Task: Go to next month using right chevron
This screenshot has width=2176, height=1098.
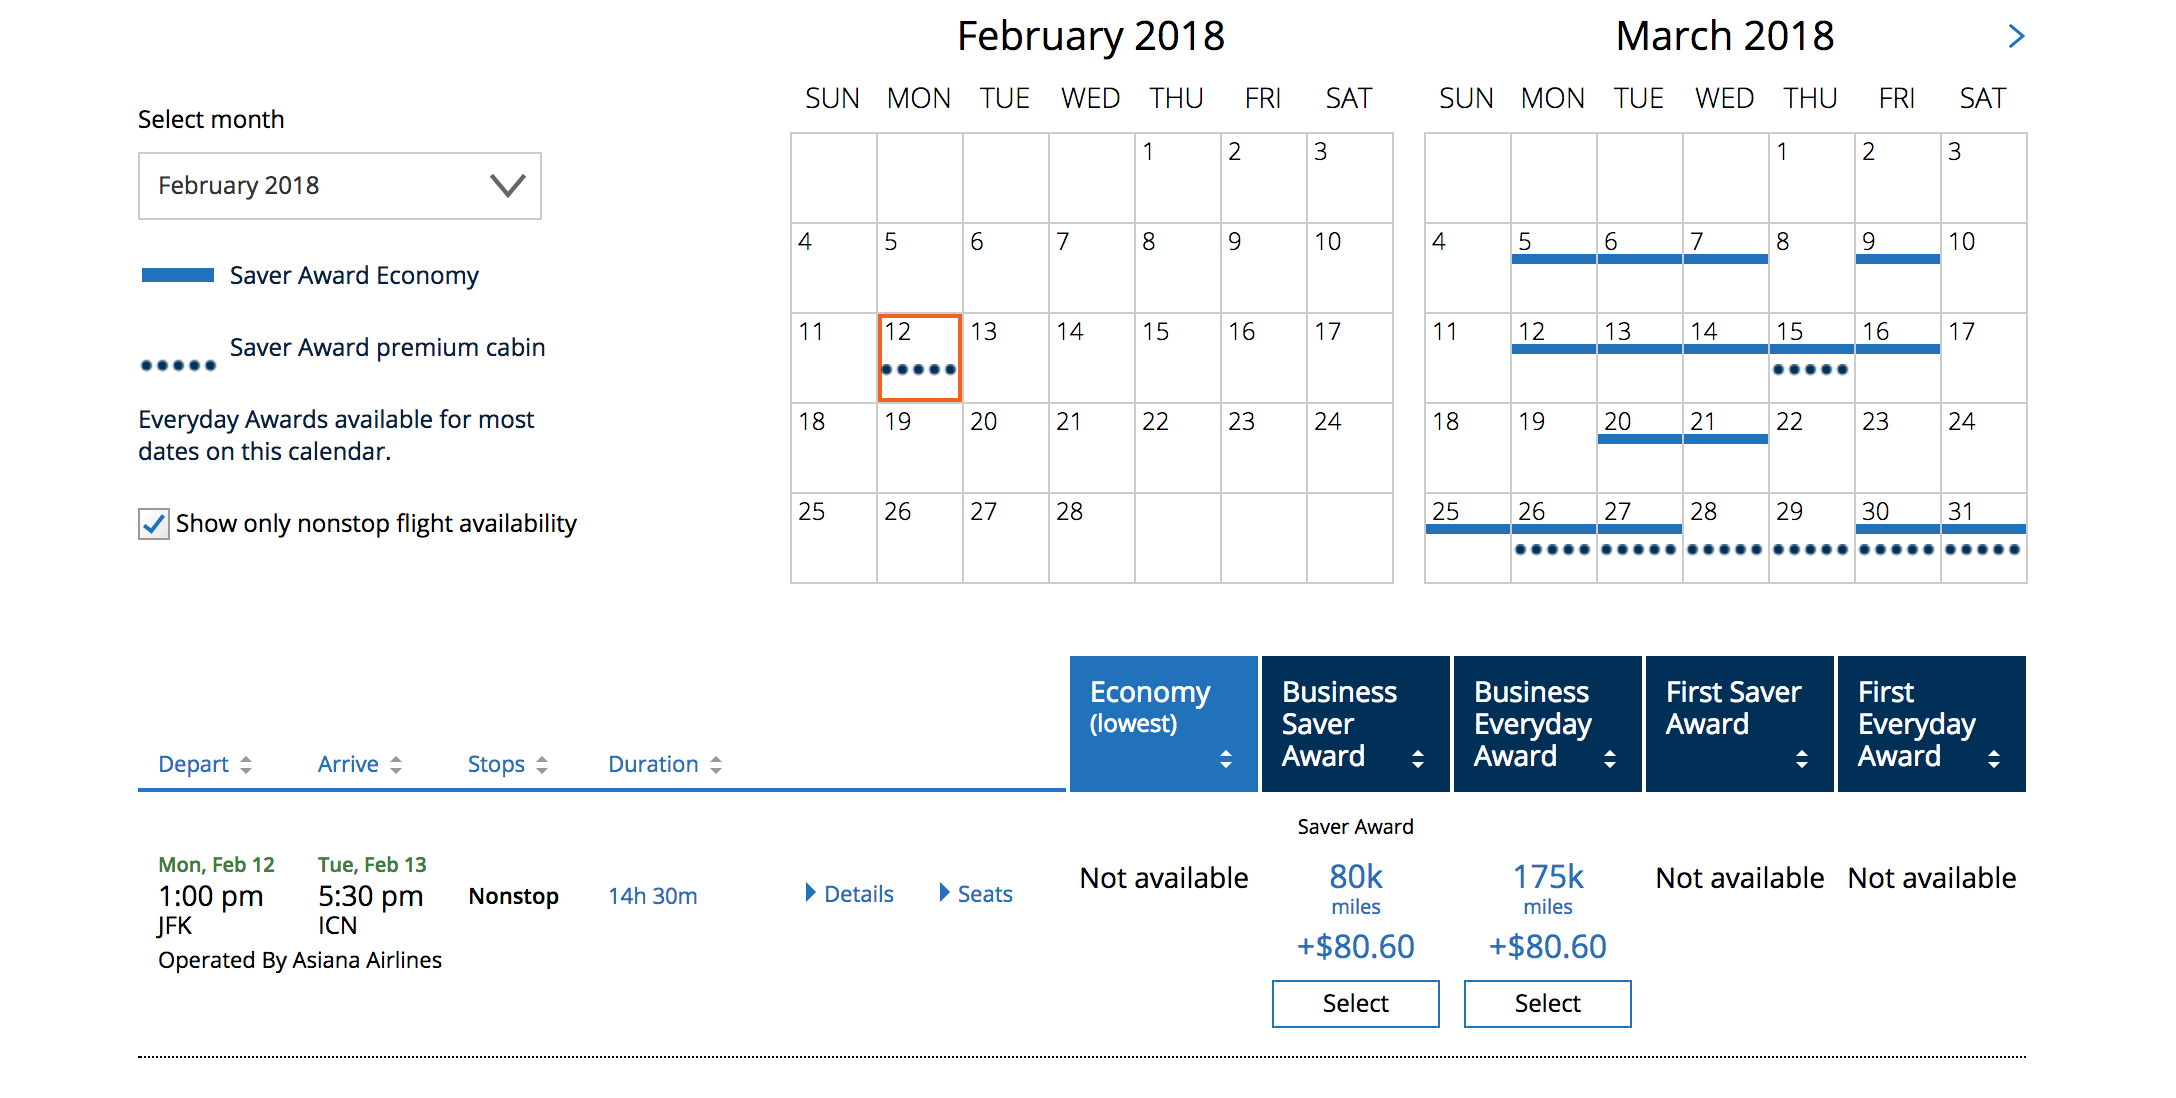Action: [2016, 37]
